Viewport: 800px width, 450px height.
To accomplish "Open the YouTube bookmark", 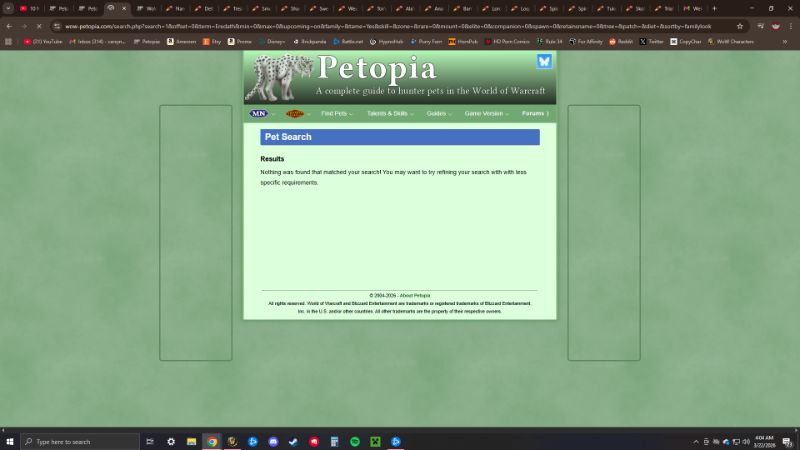I will [x=43, y=42].
